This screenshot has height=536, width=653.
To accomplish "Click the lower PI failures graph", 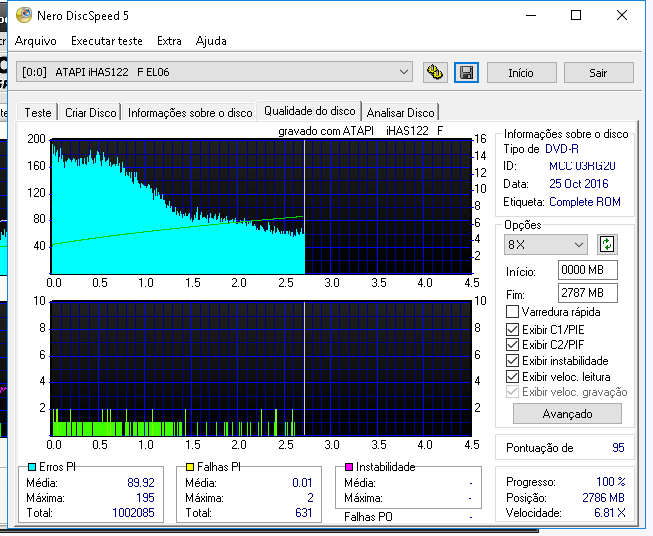I will [261, 368].
